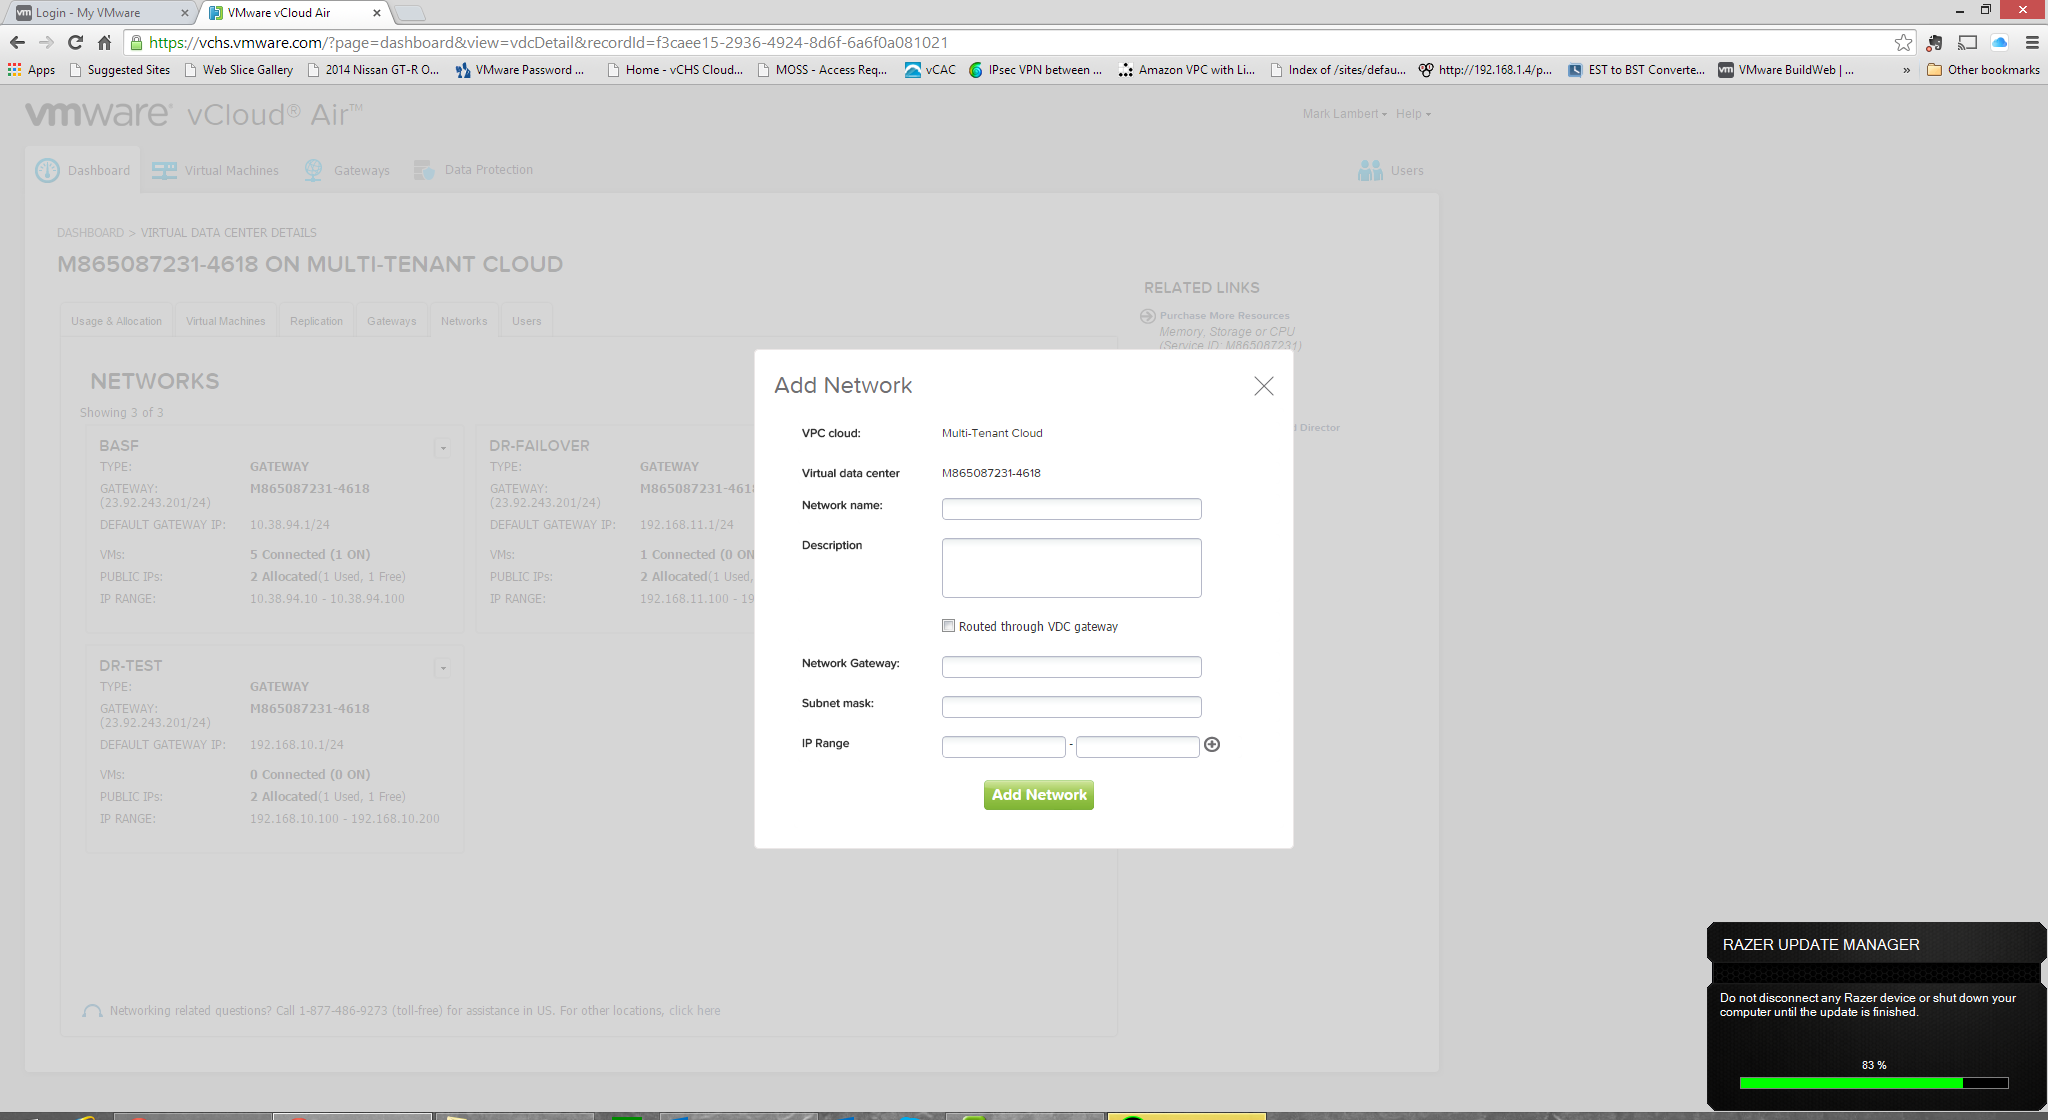Click the browser home icon
This screenshot has width=2048, height=1120.
click(x=104, y=42)
